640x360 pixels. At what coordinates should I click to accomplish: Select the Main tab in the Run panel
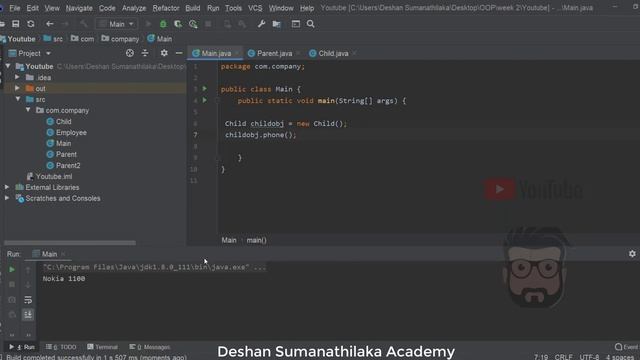pyautogui.click(x=49, y=254)
